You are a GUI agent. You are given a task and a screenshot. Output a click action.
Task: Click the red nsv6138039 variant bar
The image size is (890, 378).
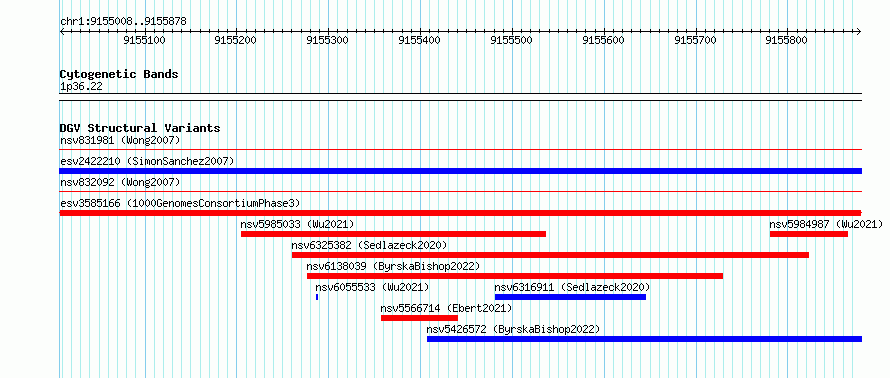pos(515,276)
